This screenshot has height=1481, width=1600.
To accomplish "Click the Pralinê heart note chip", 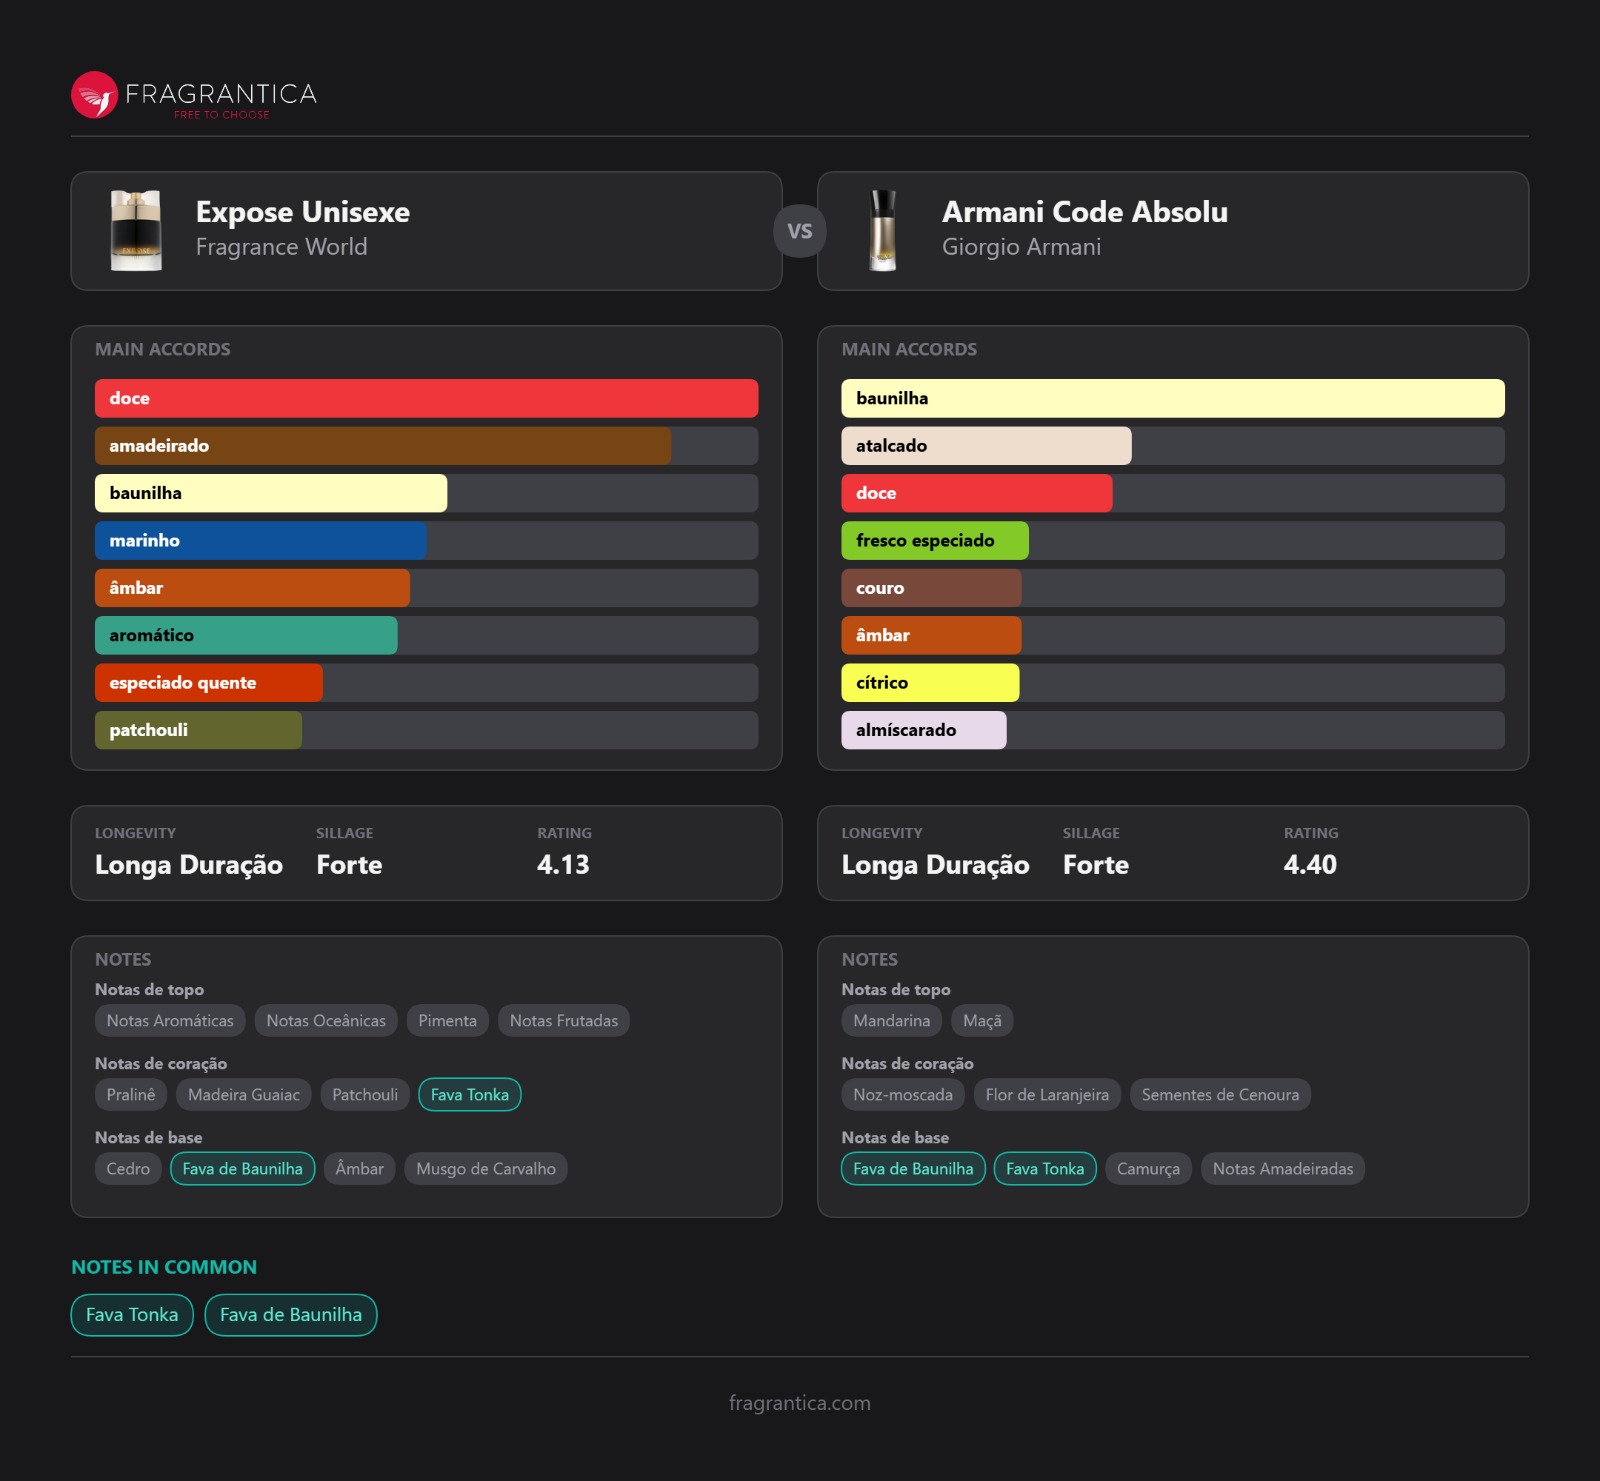I will [131, 1095].
